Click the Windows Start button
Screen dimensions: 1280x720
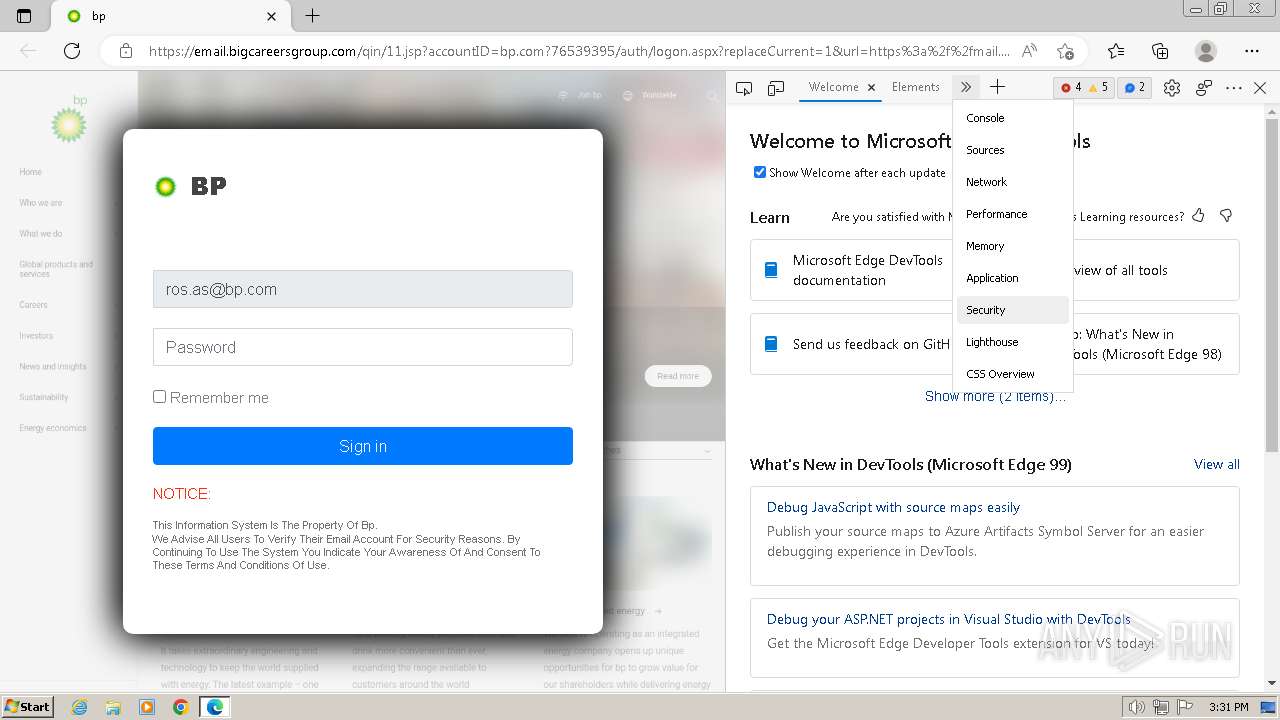[27, 707]
